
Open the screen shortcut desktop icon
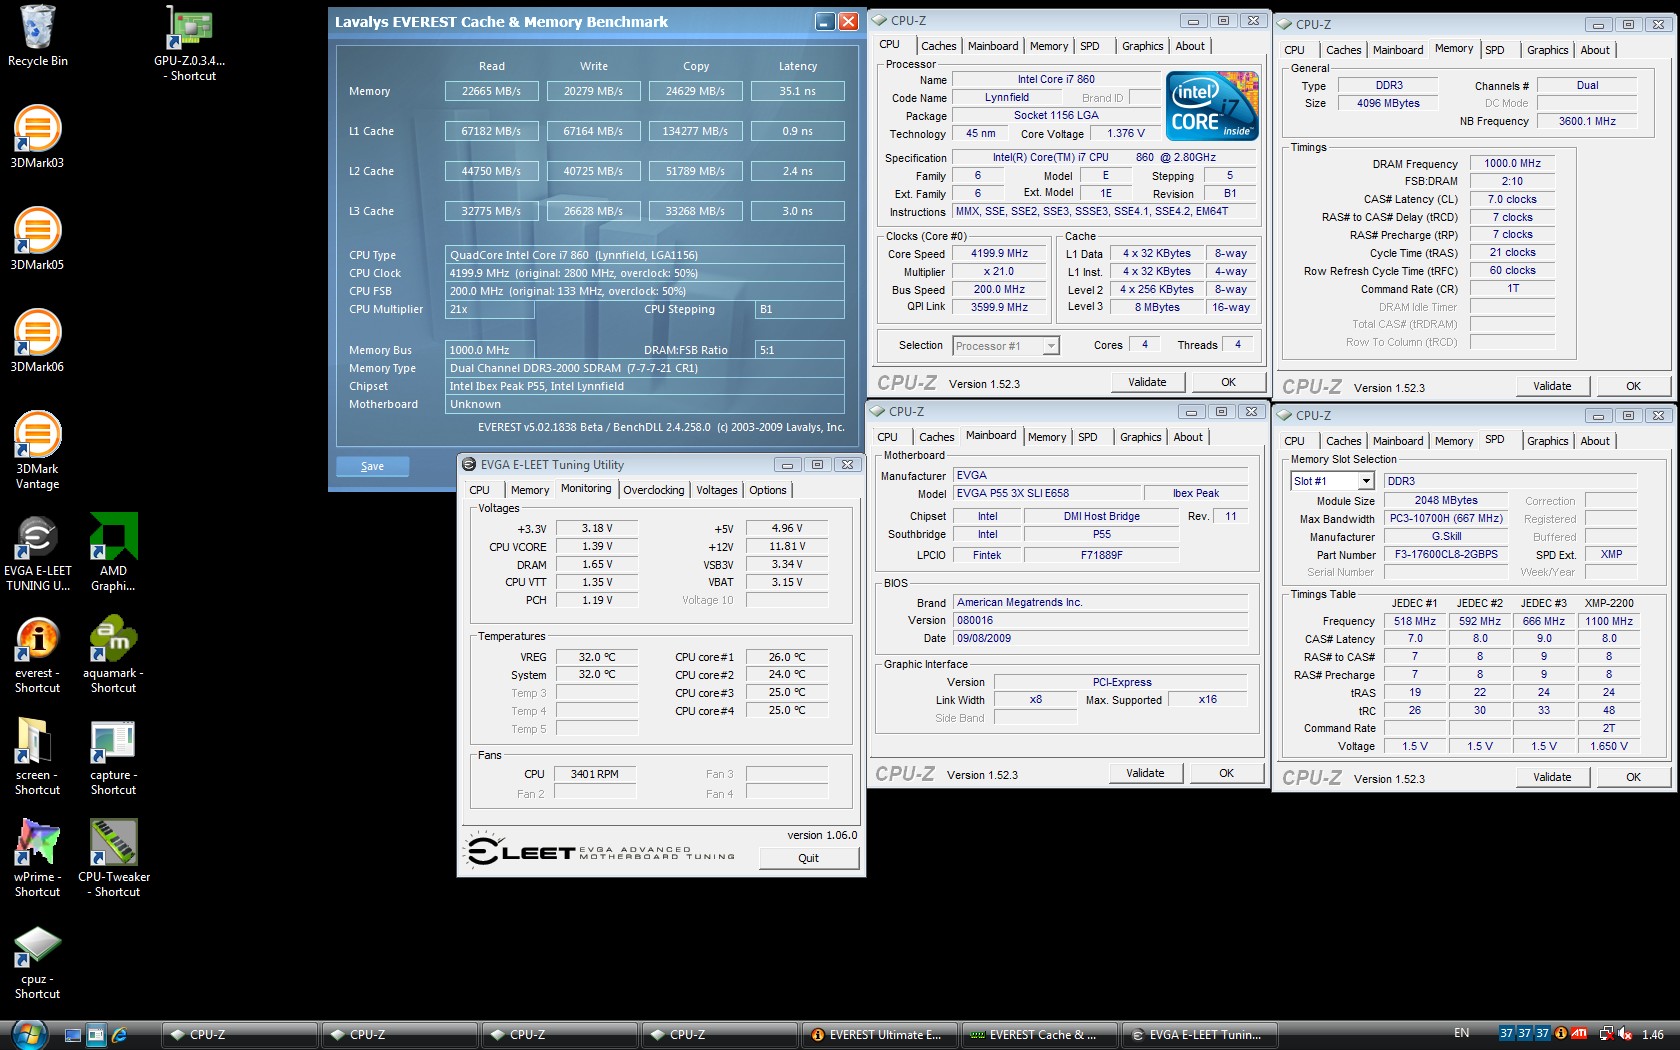coord(38,757)
